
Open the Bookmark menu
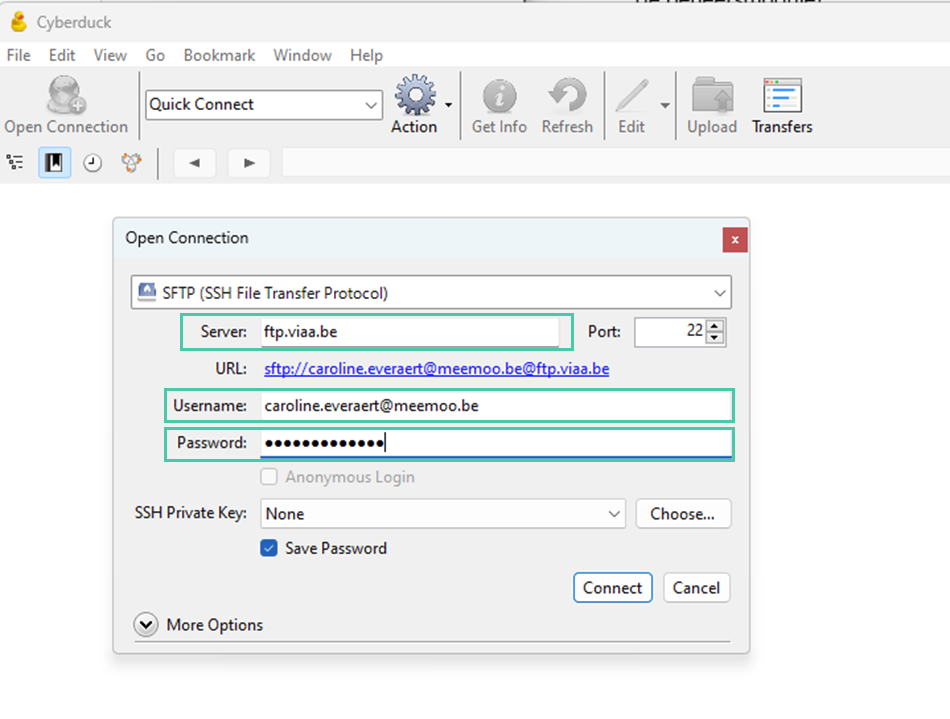[x=219, y=55]
